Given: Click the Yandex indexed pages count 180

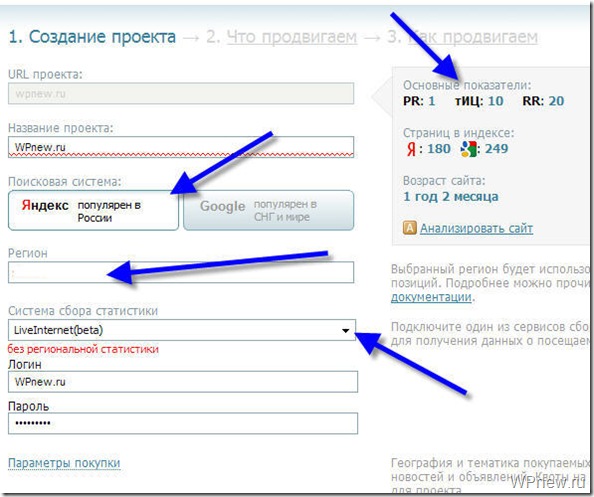Looking at the screenshot, I should (439, 149).
